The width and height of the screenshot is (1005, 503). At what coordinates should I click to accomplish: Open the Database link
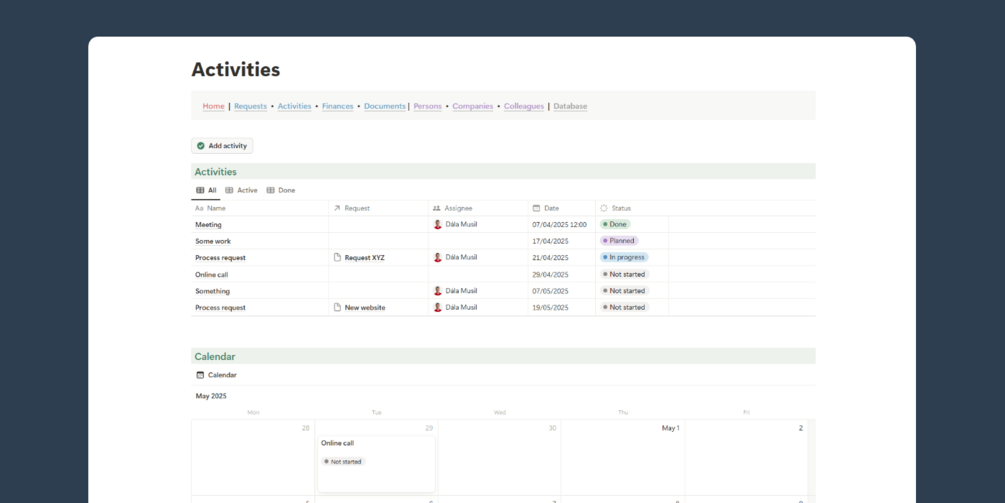tap(570, 106)
